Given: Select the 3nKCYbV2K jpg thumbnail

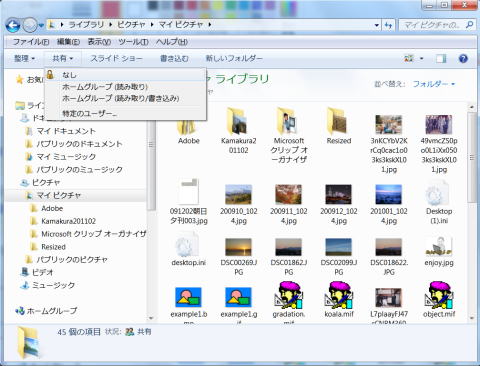Looking at the screenshot, I should click(x=389, y=124).
